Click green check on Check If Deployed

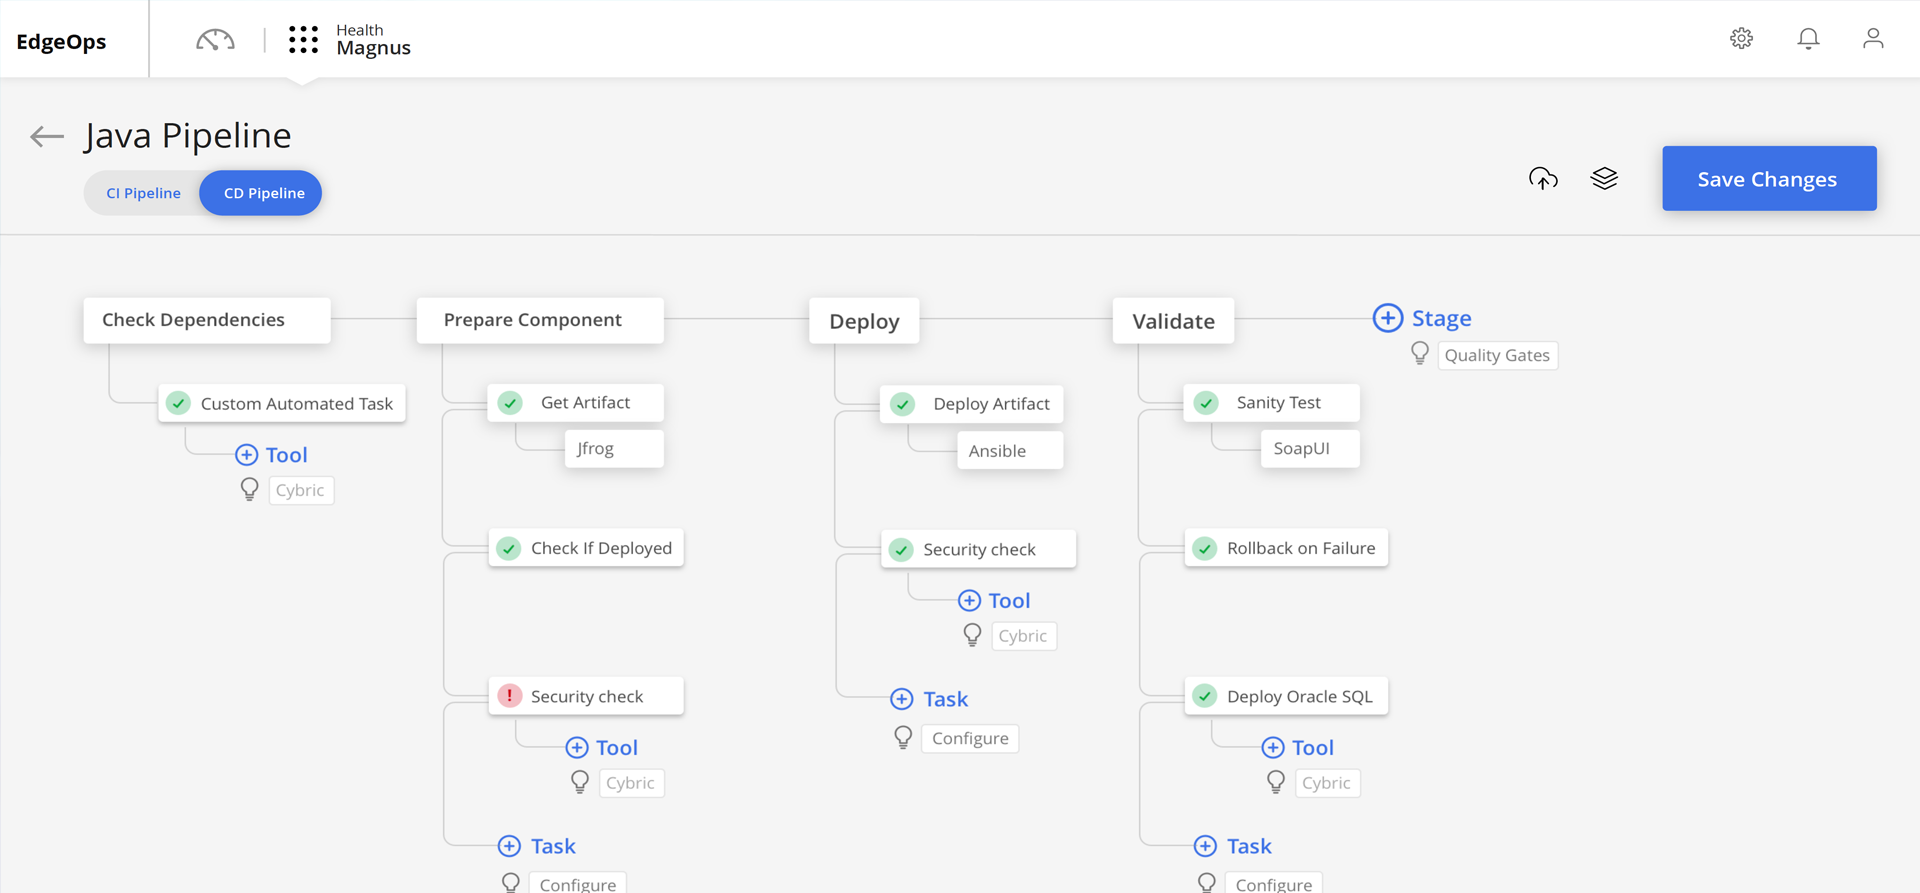pyautogui.click(x=509, y=549)
